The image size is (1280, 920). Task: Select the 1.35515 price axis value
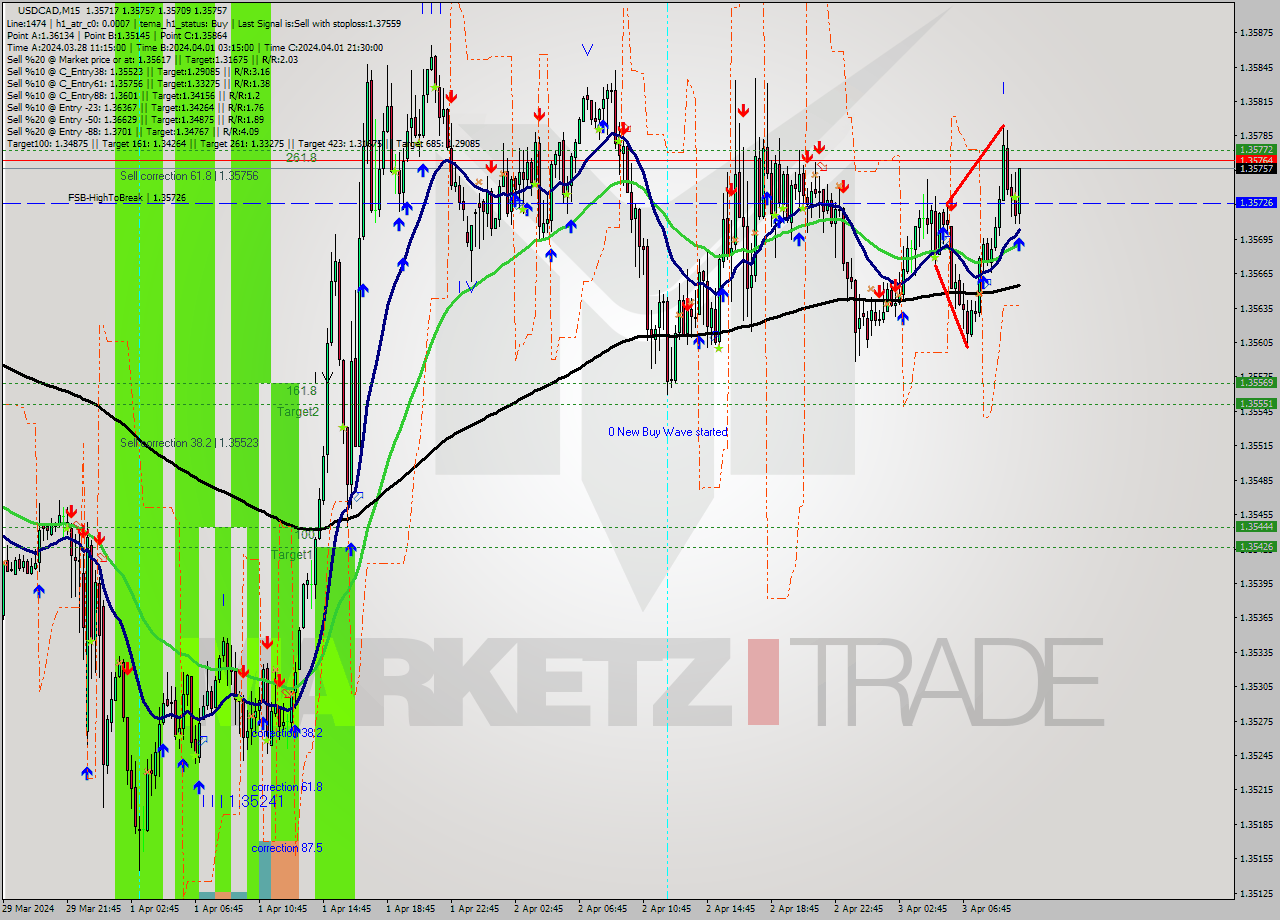tap(1256, 446)
